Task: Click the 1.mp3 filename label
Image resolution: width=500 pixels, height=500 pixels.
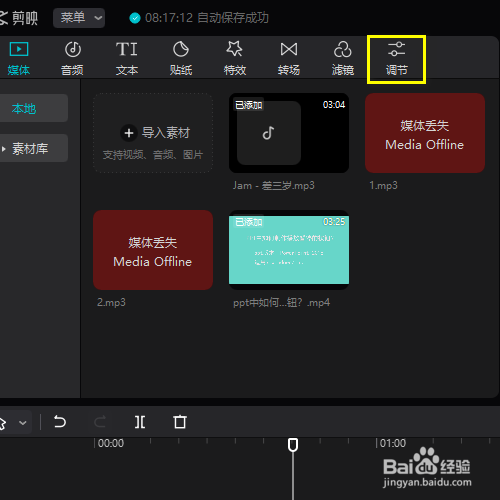Action: tap(383, 185)
